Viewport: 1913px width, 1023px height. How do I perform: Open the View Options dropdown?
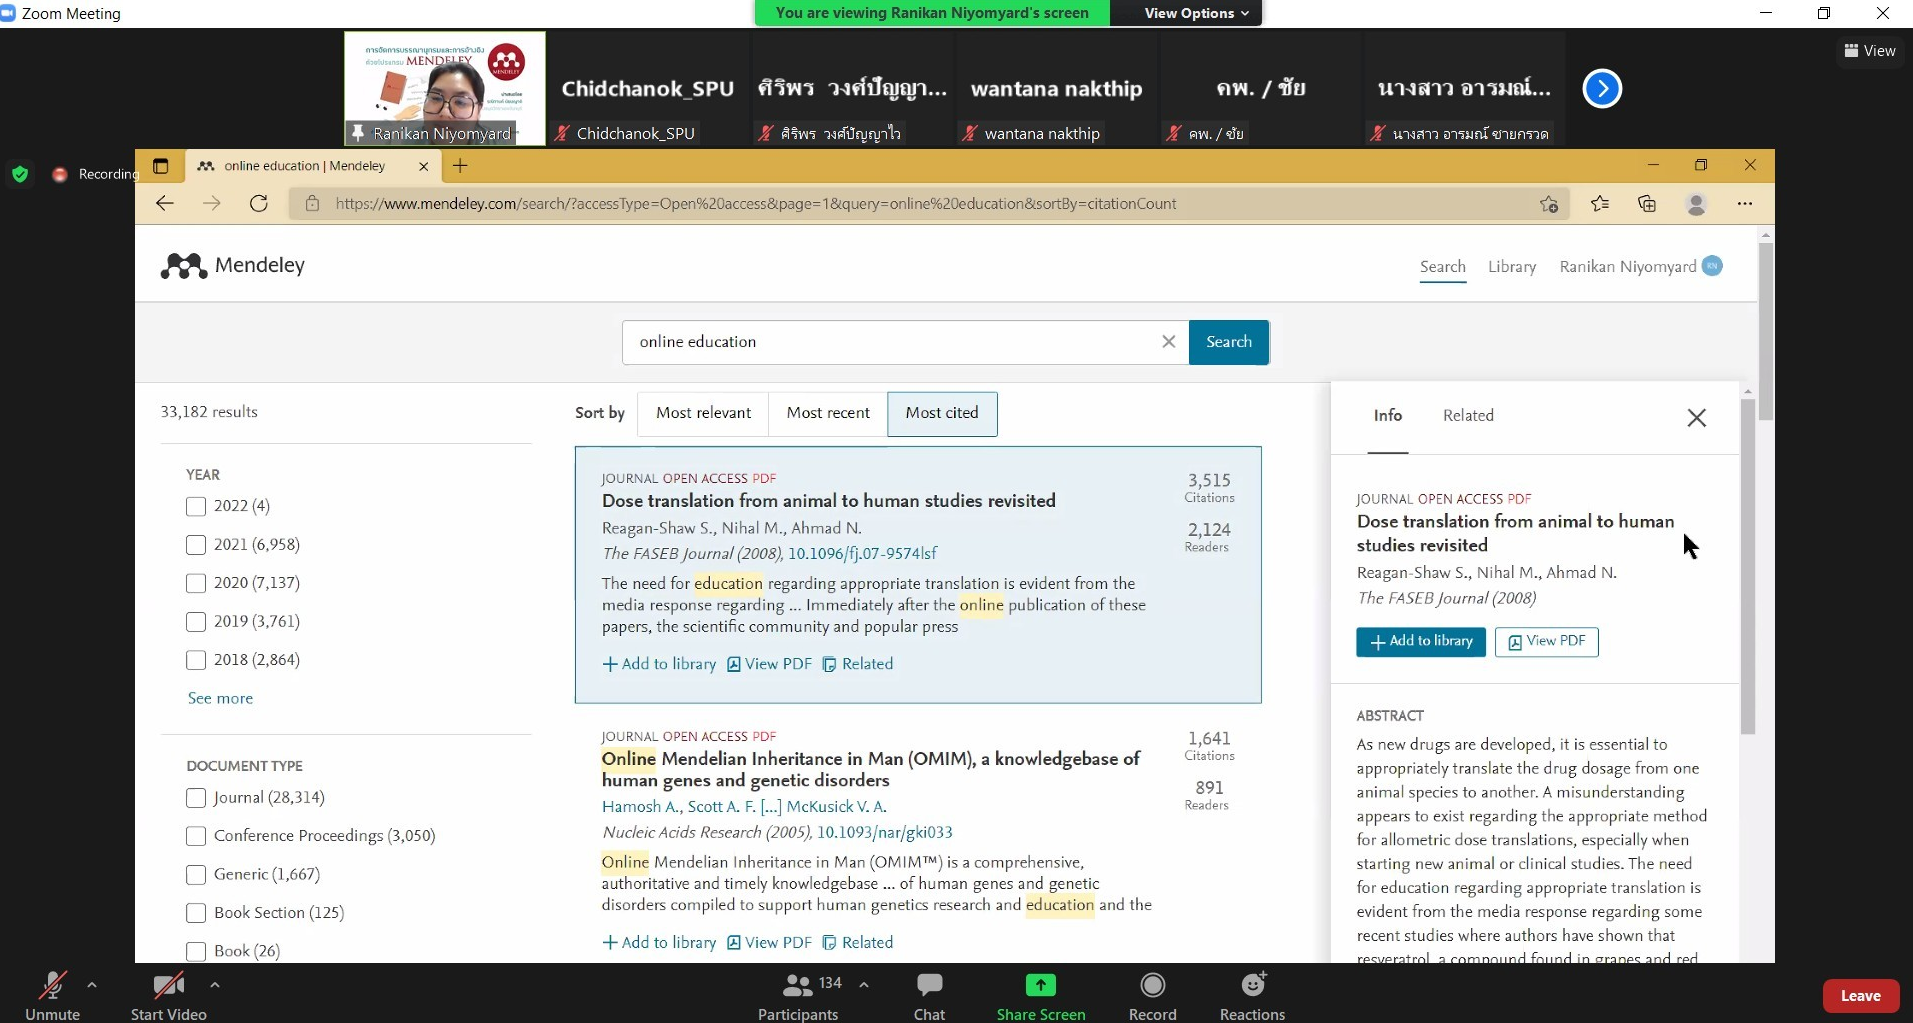pos(1196,13)
